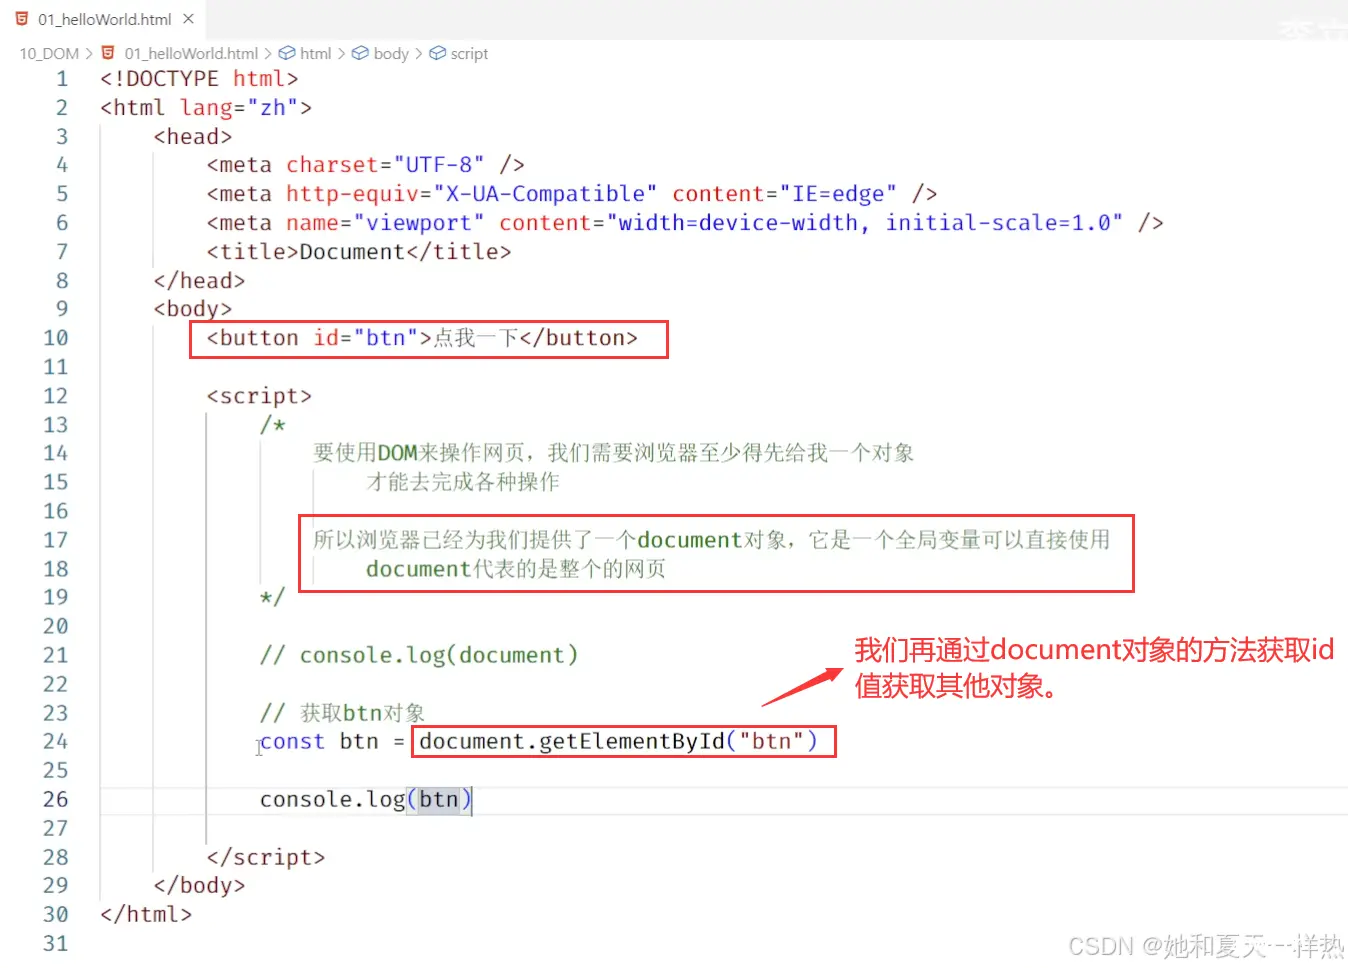
Task: Click the cube icon next to script breadcrumb
Action: [437, 53]
